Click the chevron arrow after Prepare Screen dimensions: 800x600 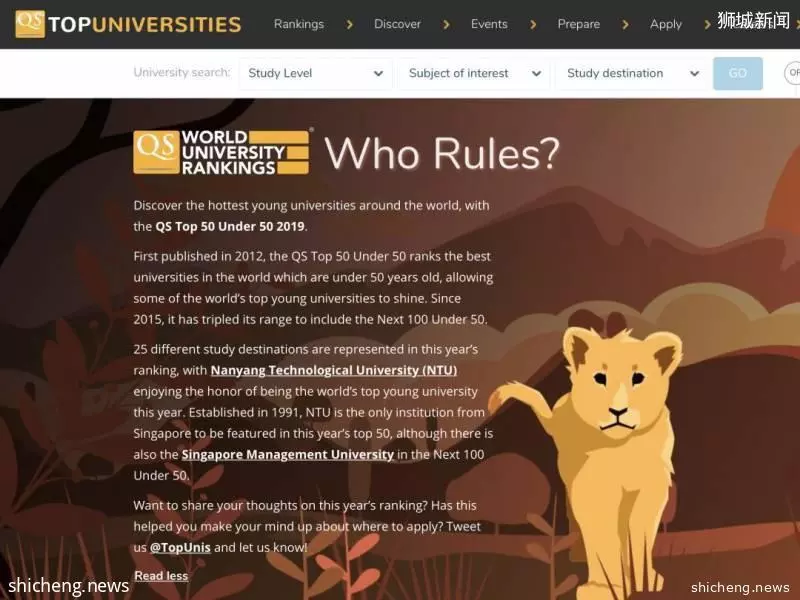[626, 24]
